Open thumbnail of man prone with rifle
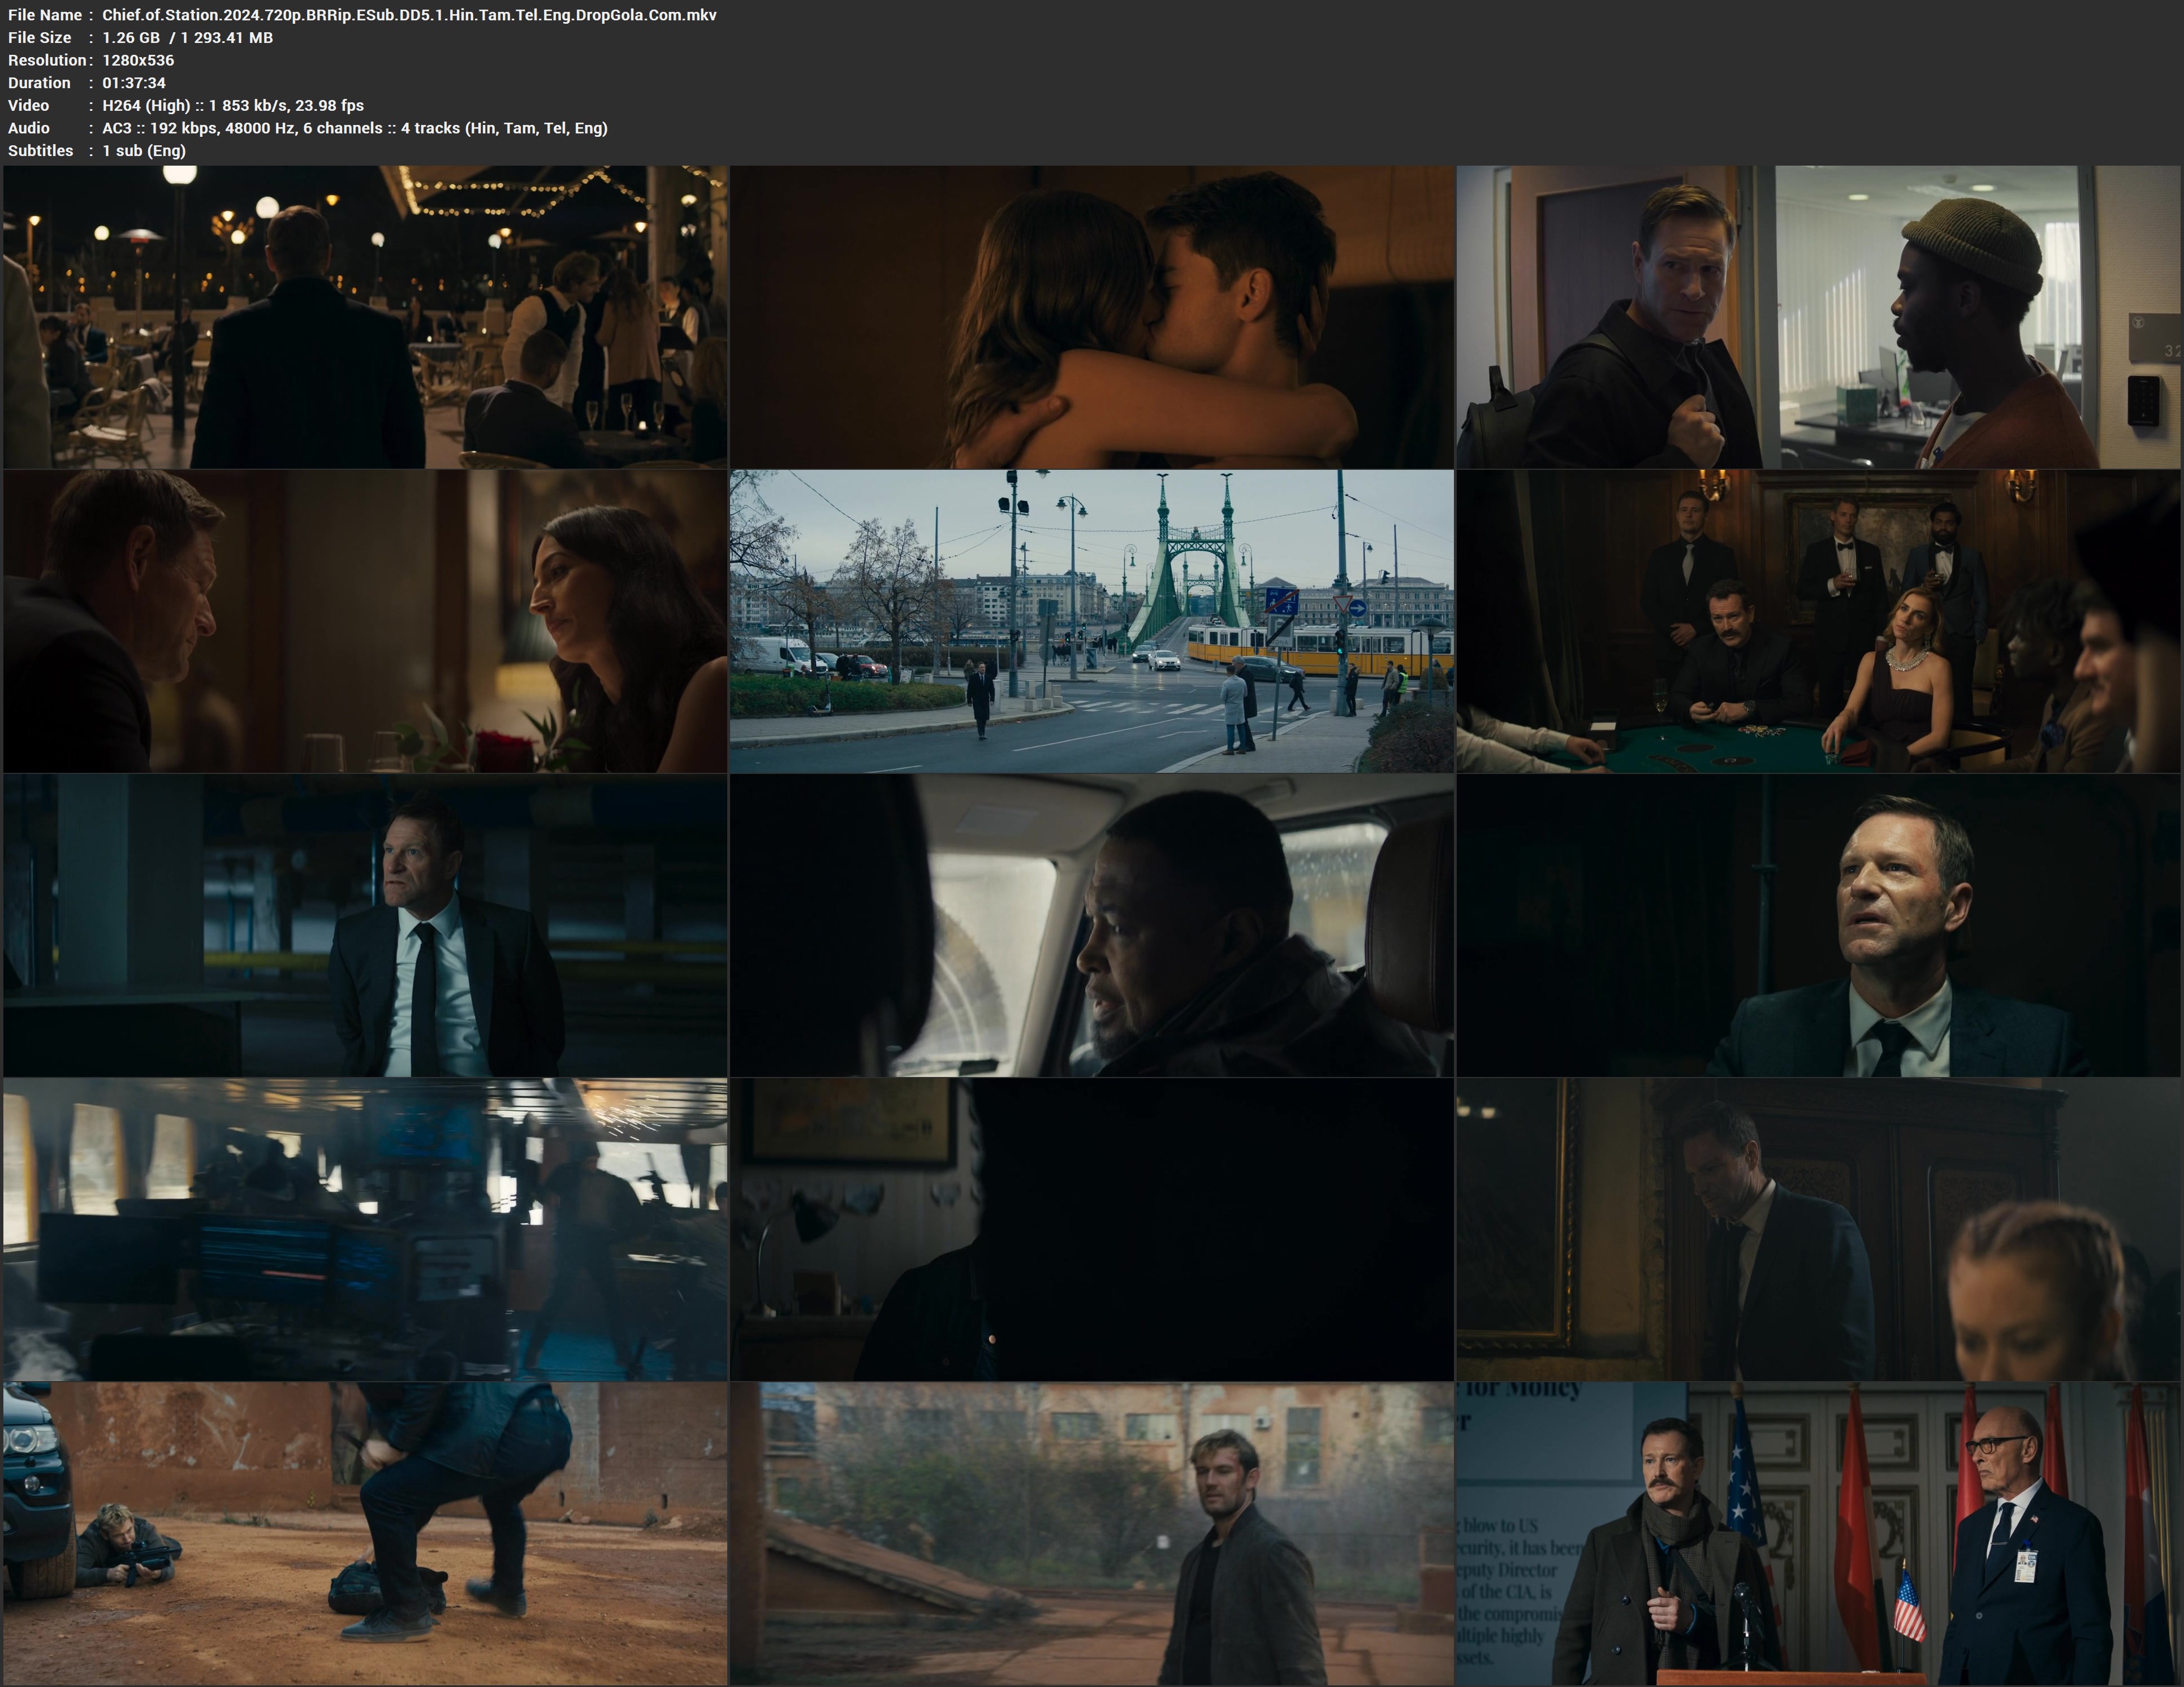Screen dimensions: 2184x1687 [365, 1534]
